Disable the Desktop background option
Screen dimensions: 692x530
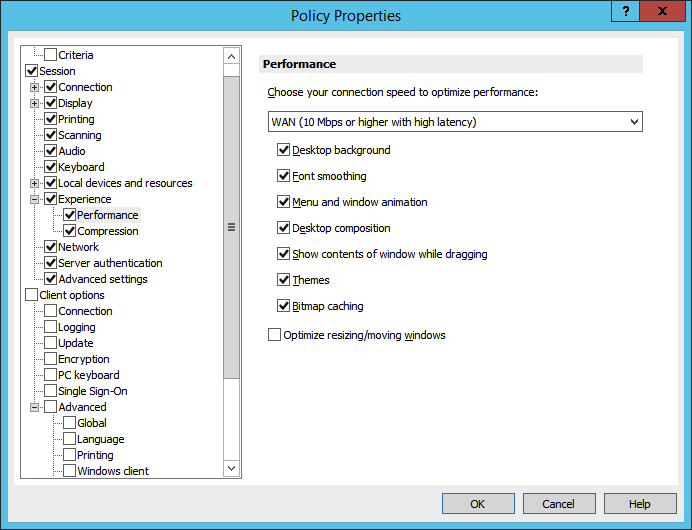pyautogui.click(x=284, y=150)
